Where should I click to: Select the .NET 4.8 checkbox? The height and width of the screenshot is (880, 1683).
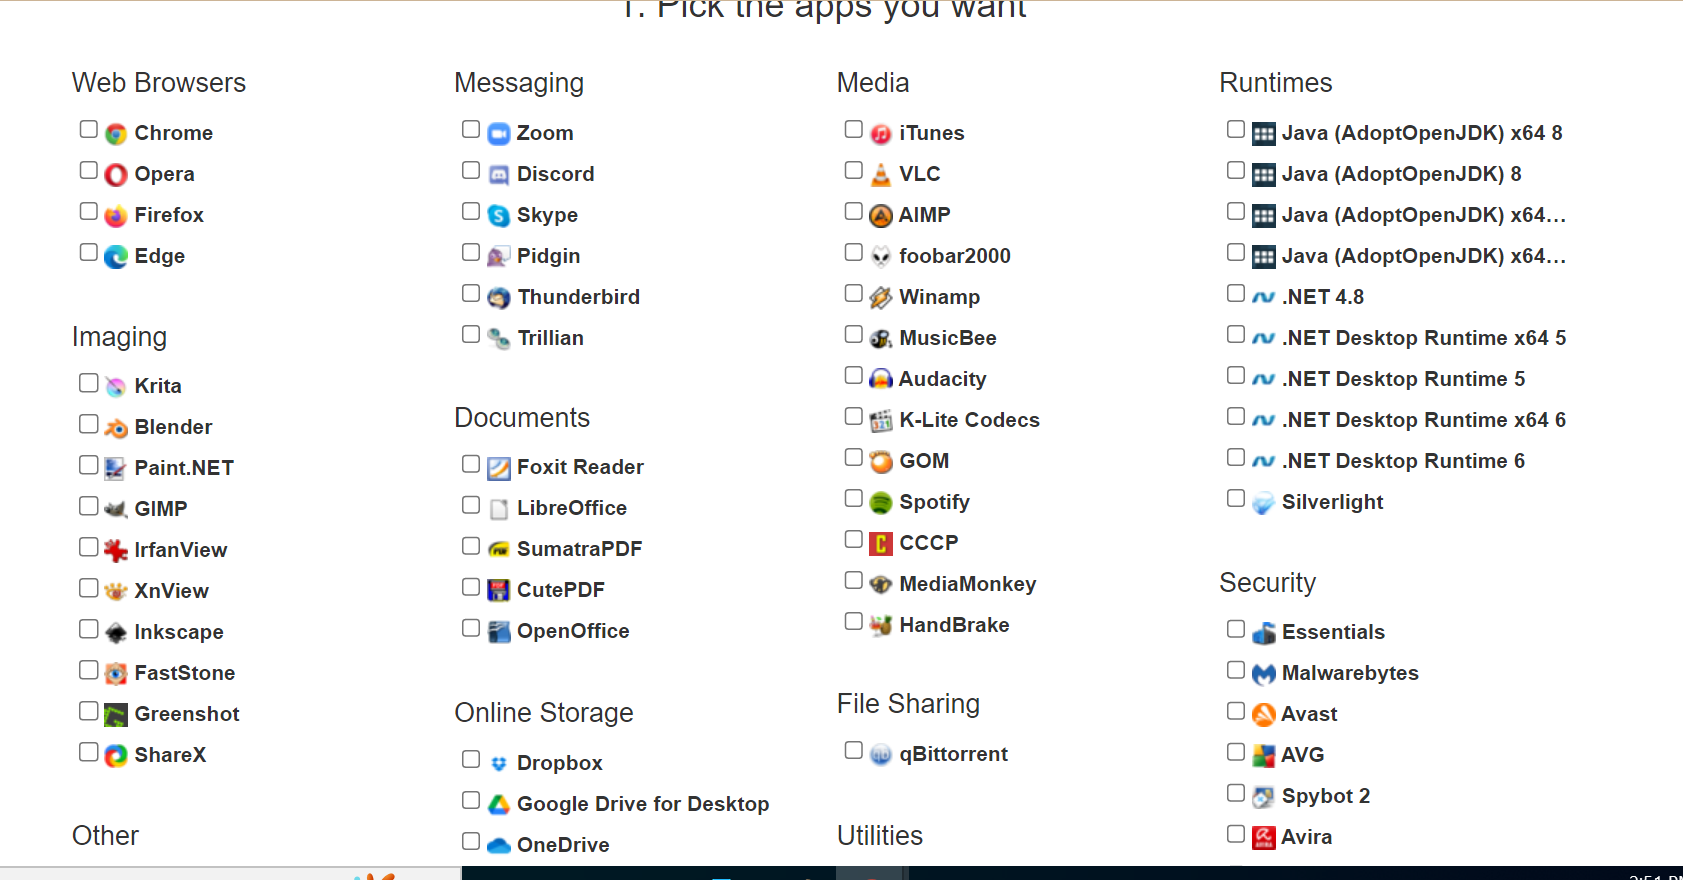point(1236,294)
